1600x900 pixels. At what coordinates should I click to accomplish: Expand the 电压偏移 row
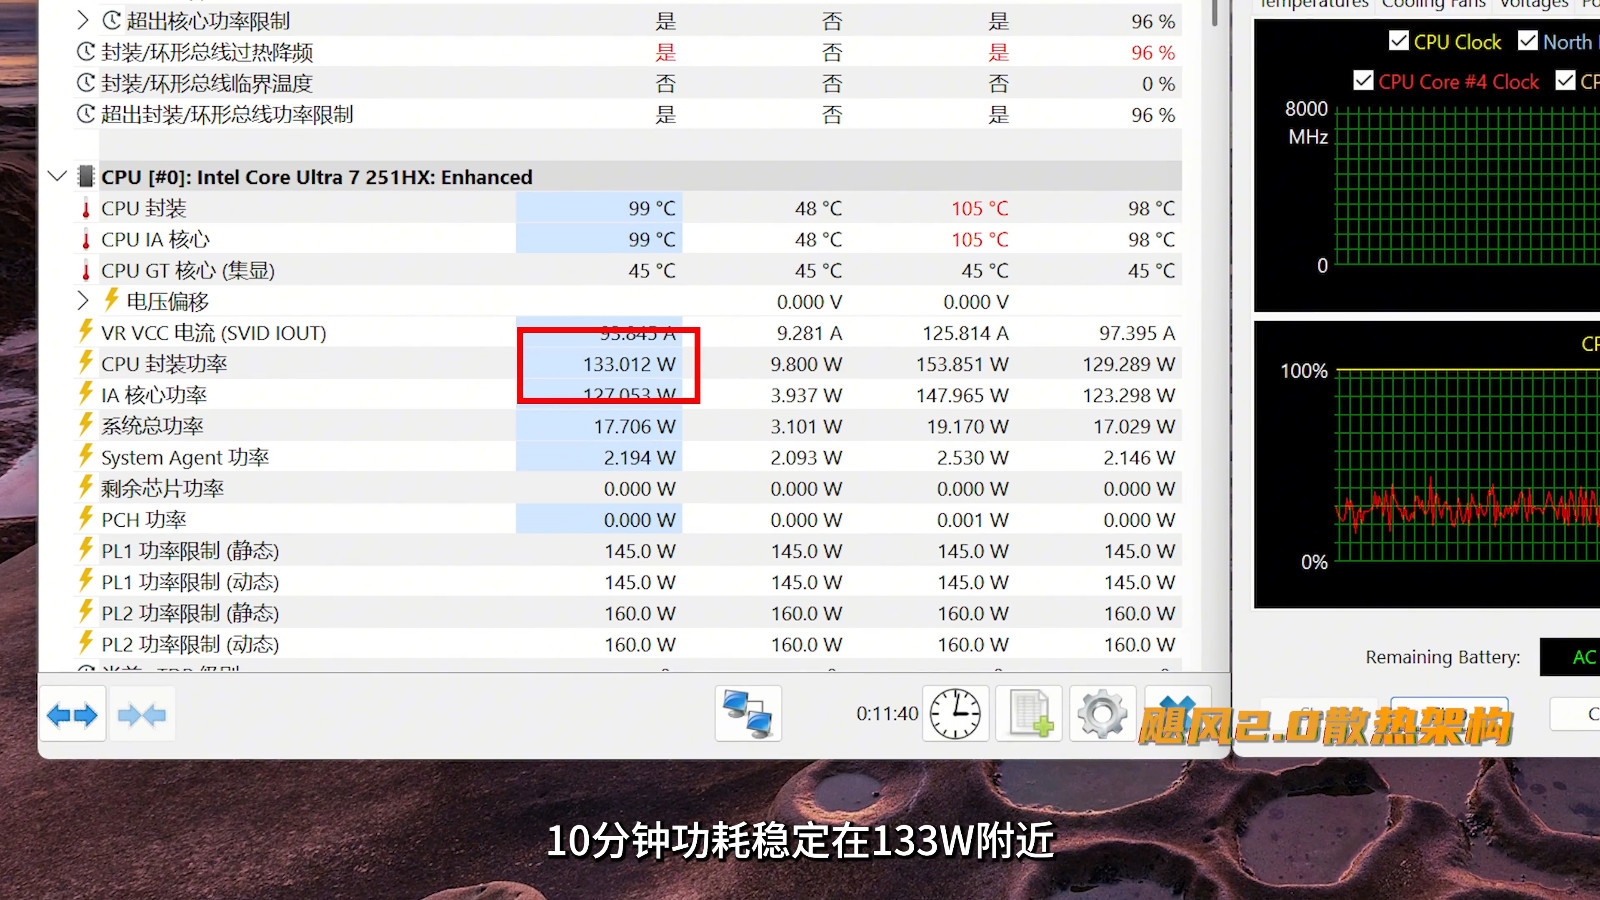(x=83, y=301)
